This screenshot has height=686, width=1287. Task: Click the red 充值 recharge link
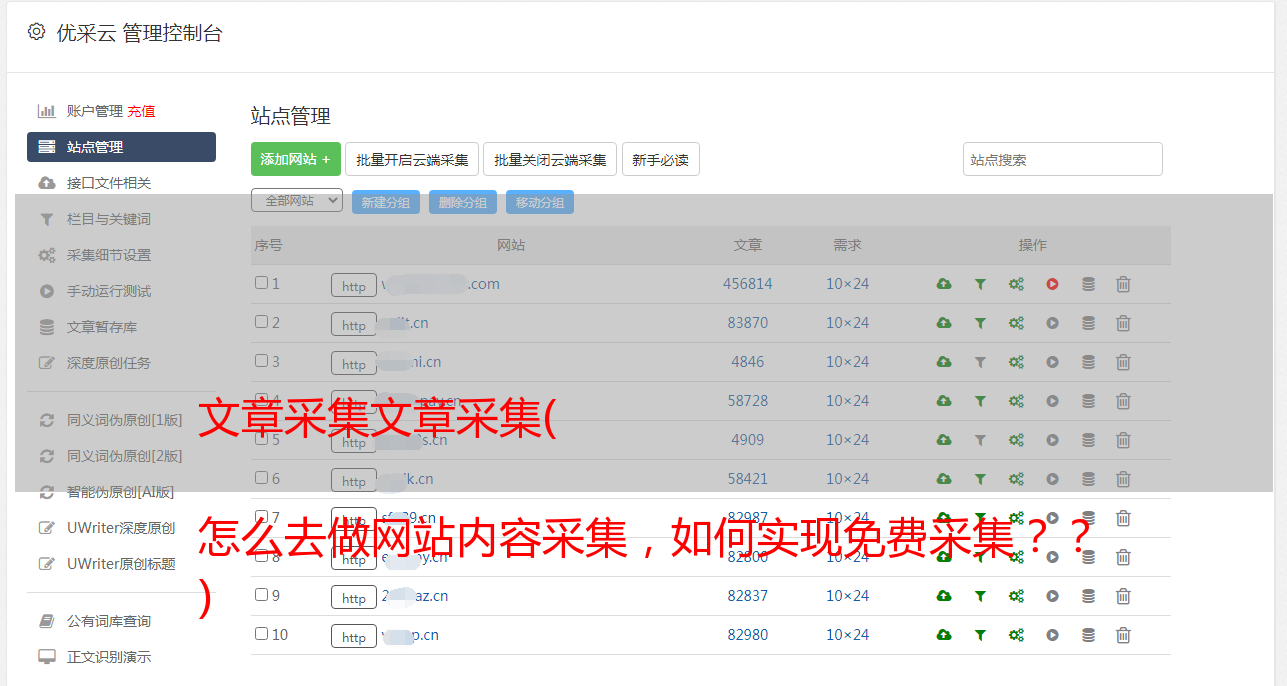[141, 111]
